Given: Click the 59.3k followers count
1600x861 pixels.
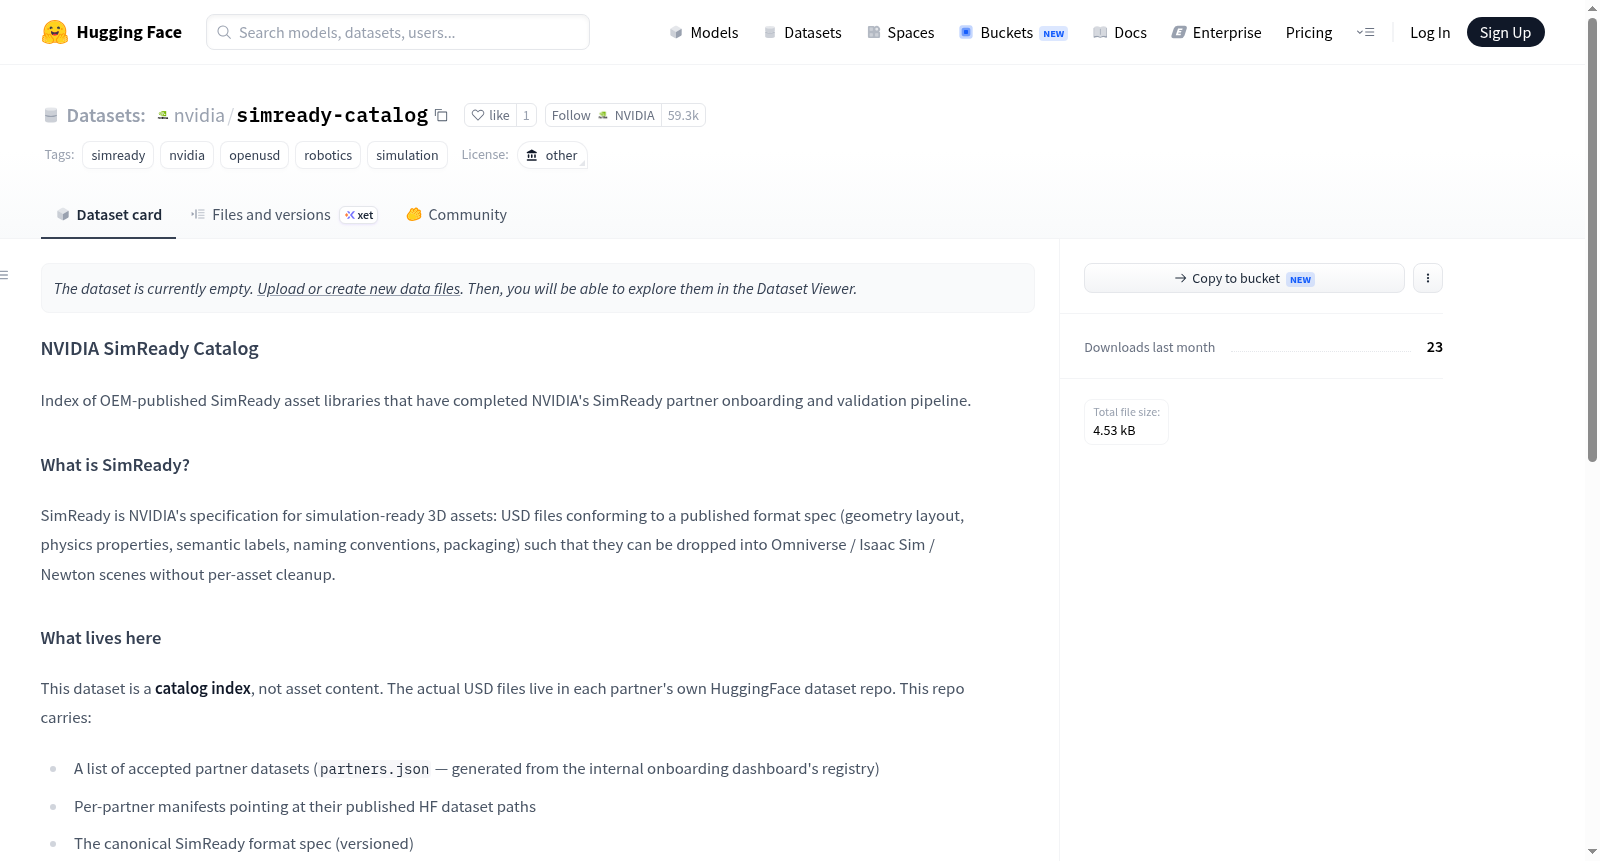Looking at the screenshot, I should (x=683, y=115).
